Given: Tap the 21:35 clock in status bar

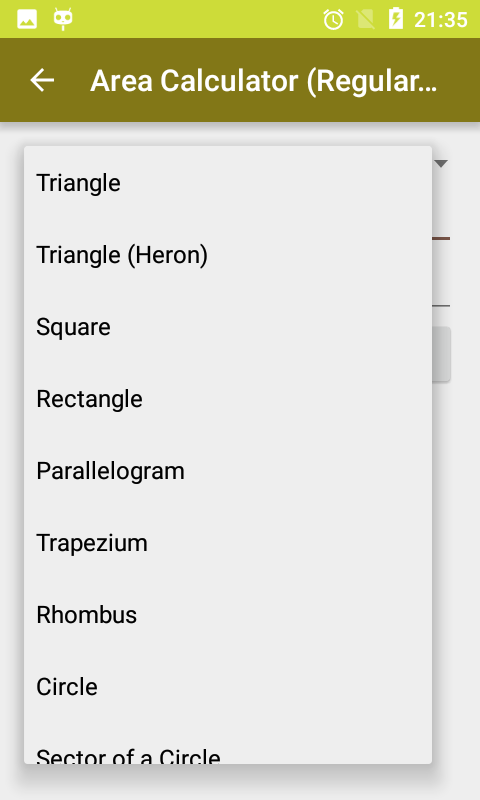Looking at the screenshot, I should [441, 20].
